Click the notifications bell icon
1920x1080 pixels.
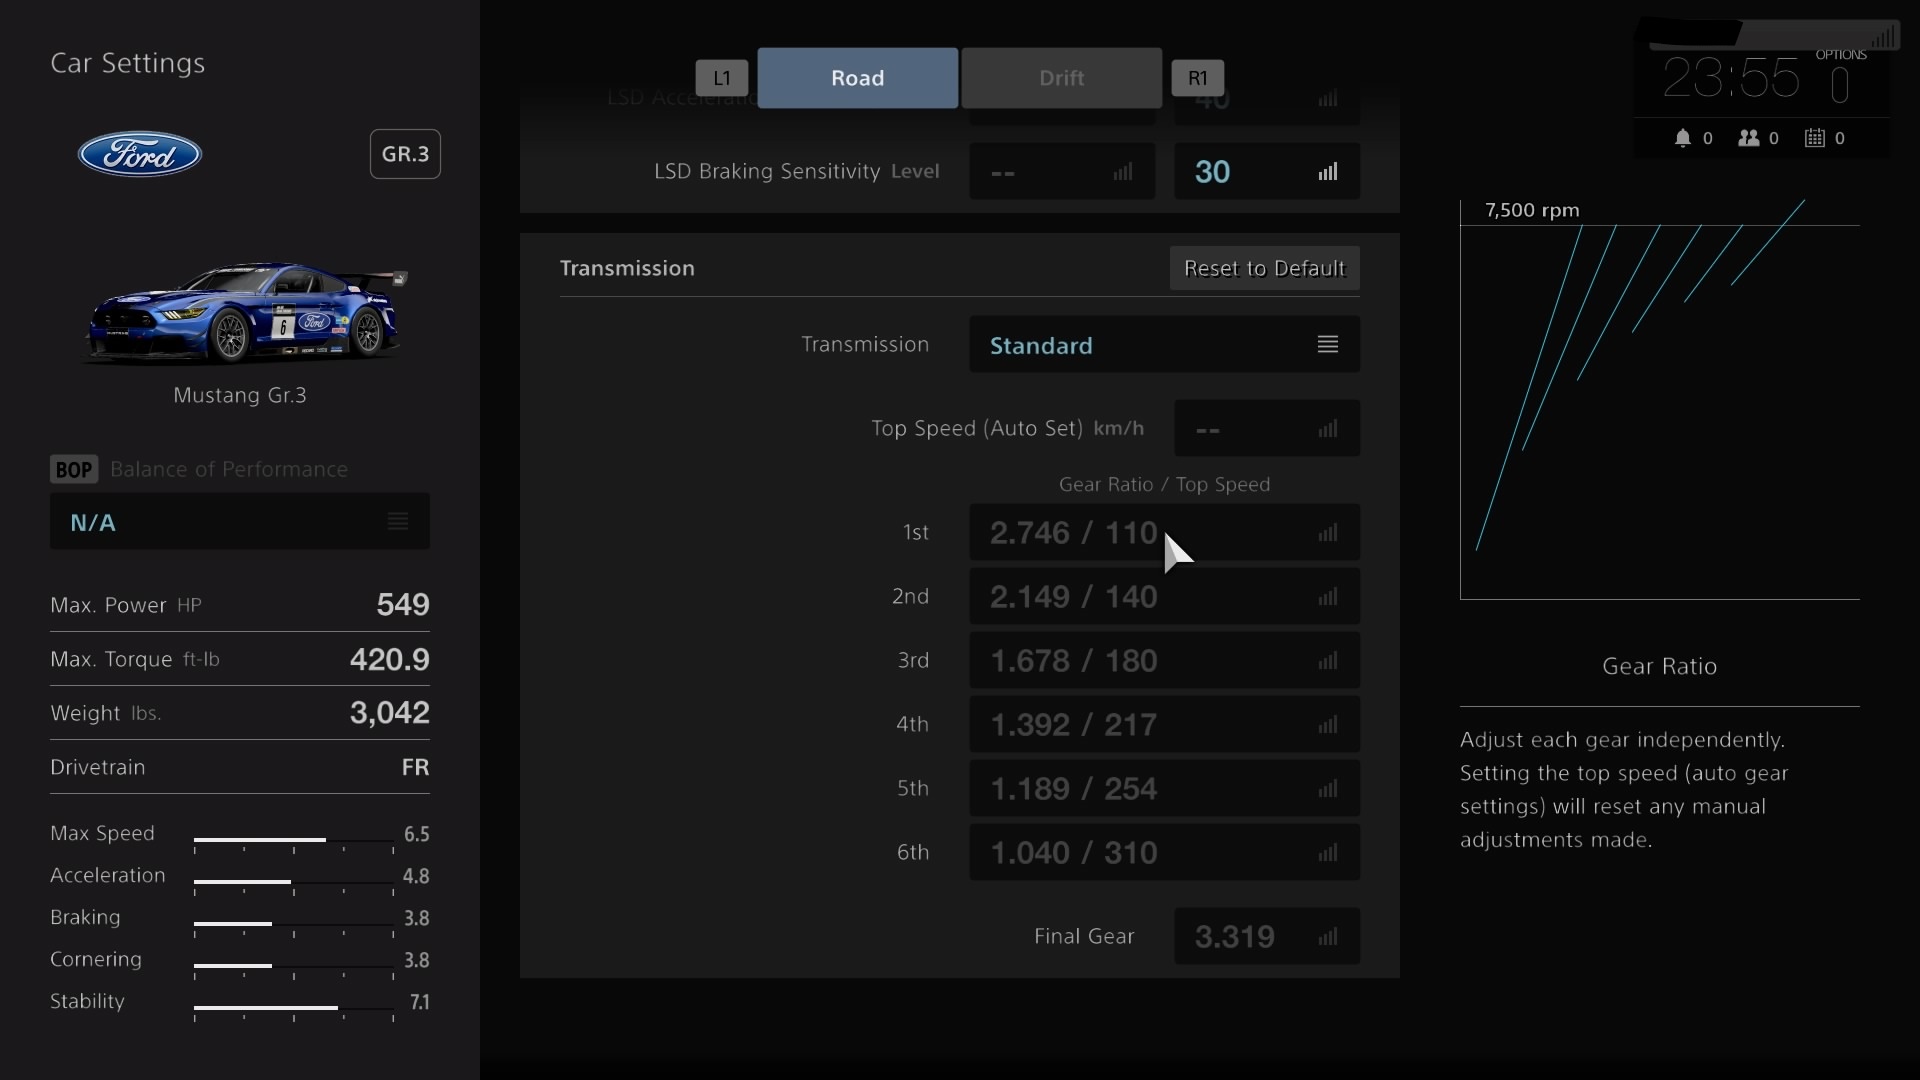1683,138
